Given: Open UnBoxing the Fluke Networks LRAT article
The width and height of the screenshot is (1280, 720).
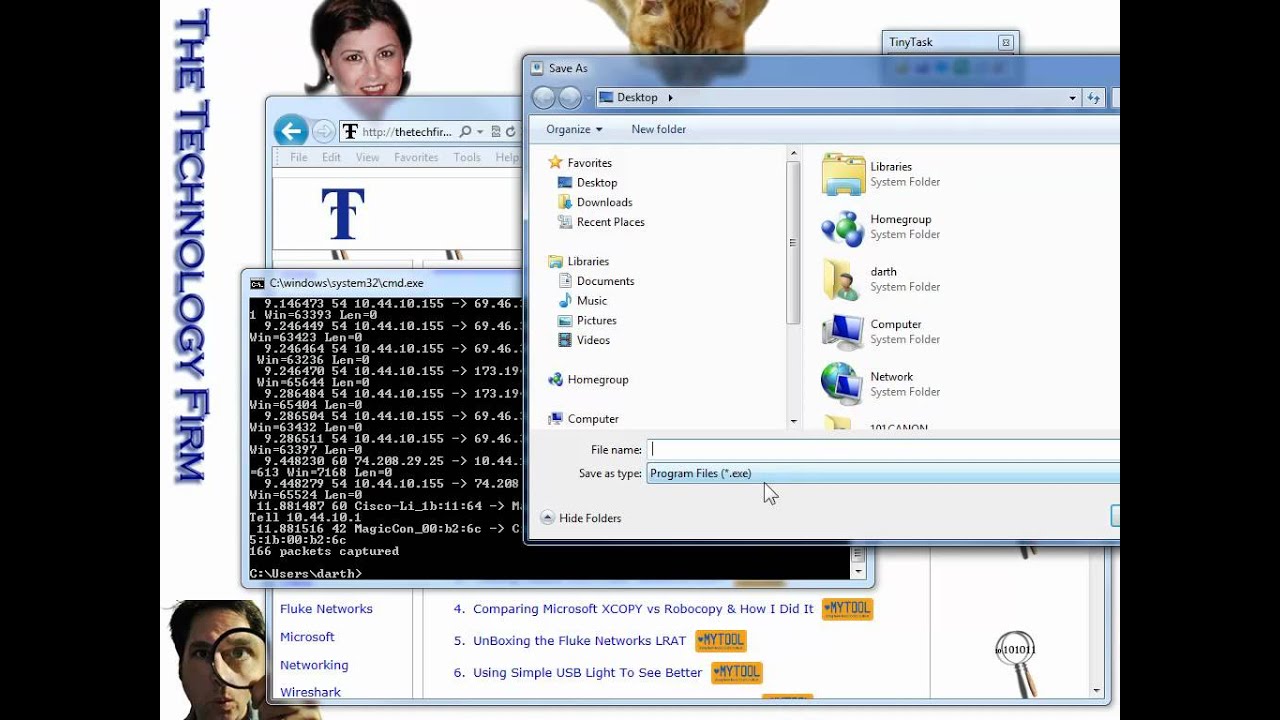Looking at the screenshot, I should pyautogui.click(x=579, y=640).
